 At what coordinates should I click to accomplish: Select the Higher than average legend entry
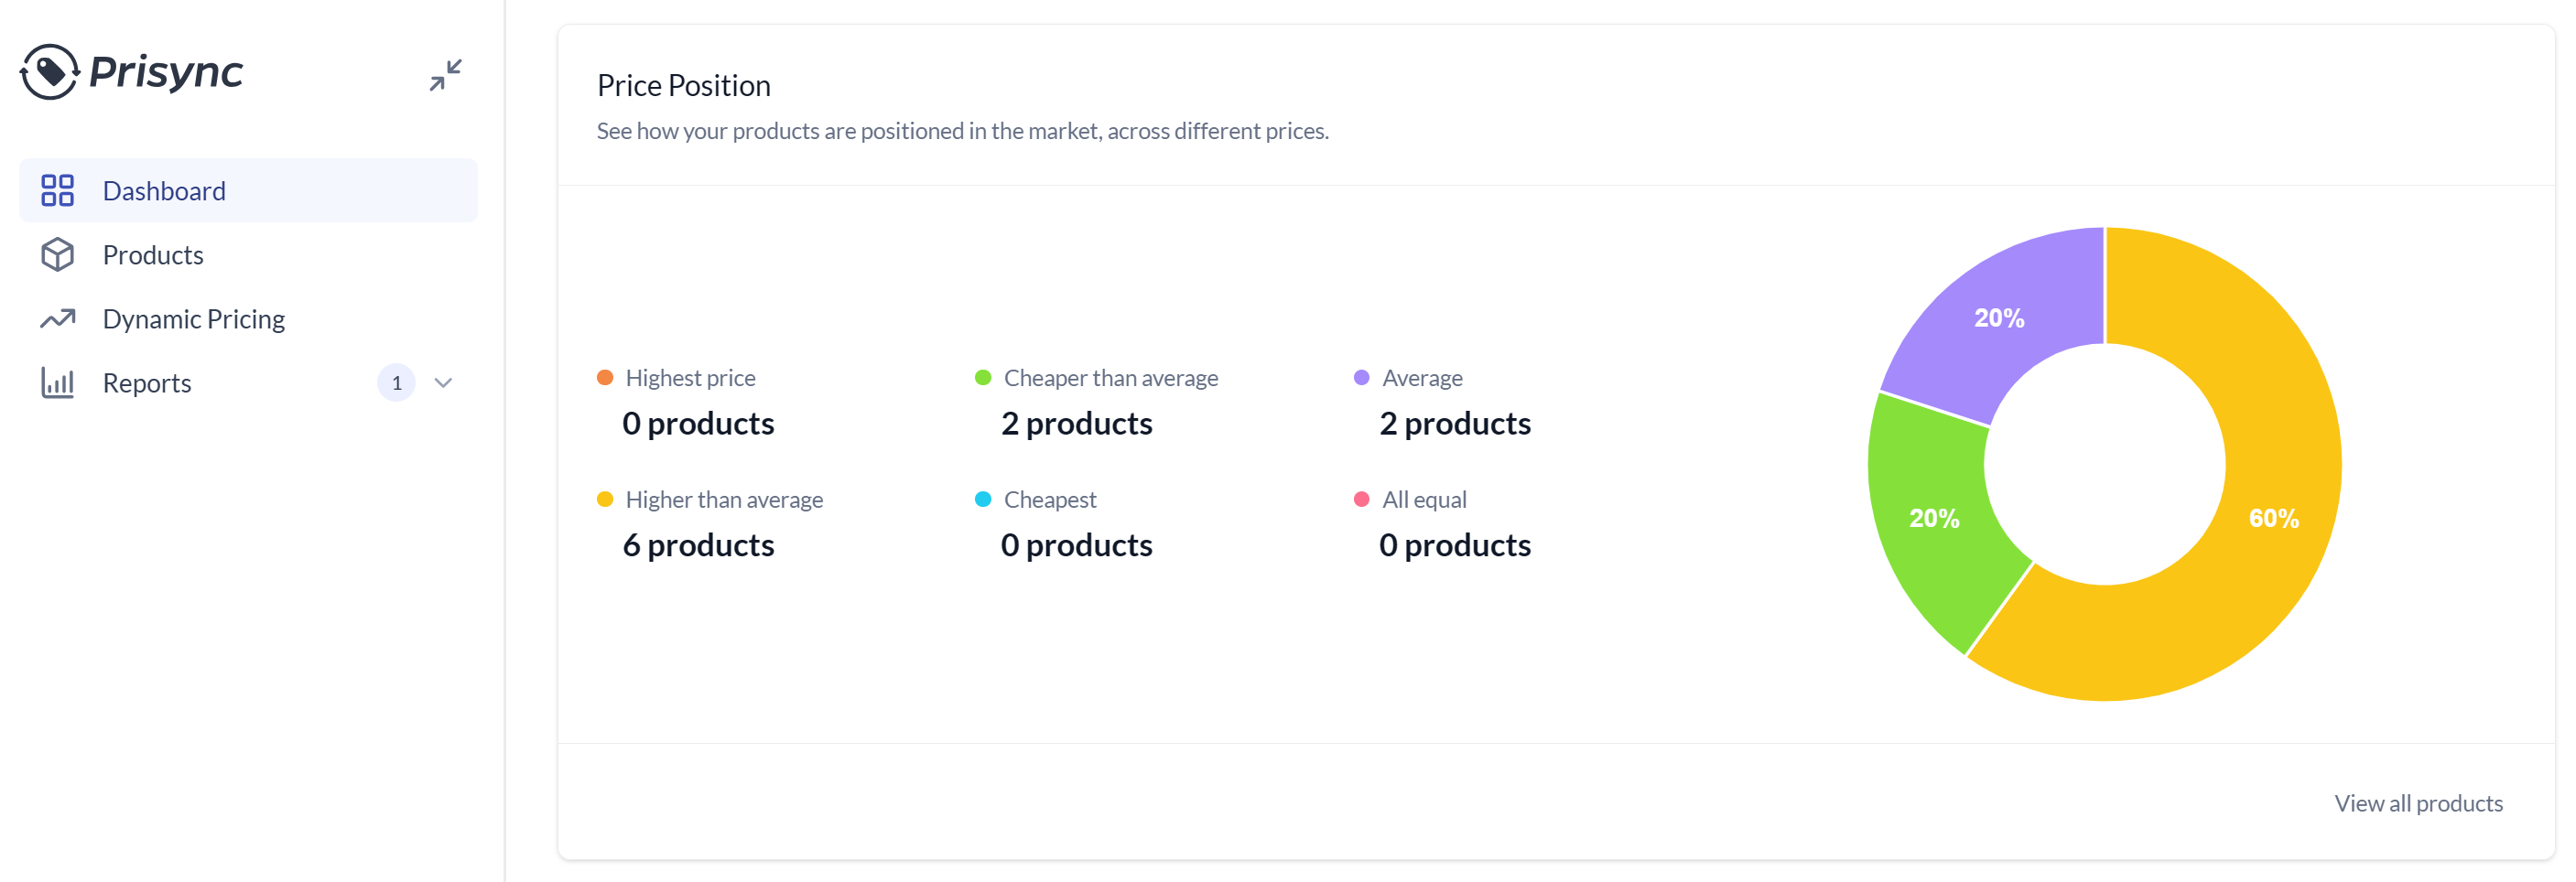coord(723,499)
